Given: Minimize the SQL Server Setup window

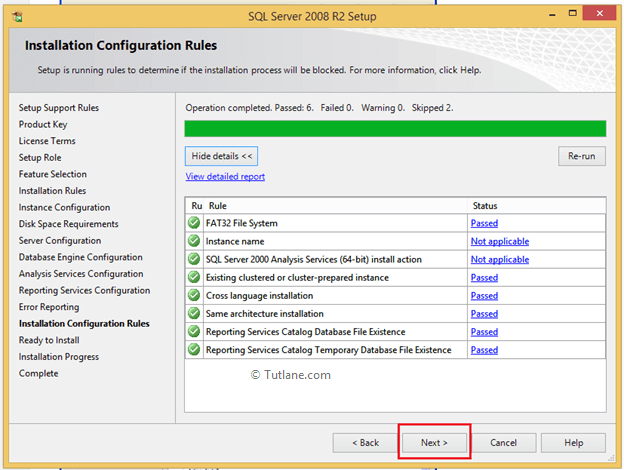Looking at the screenshot, I should (552, 14).
